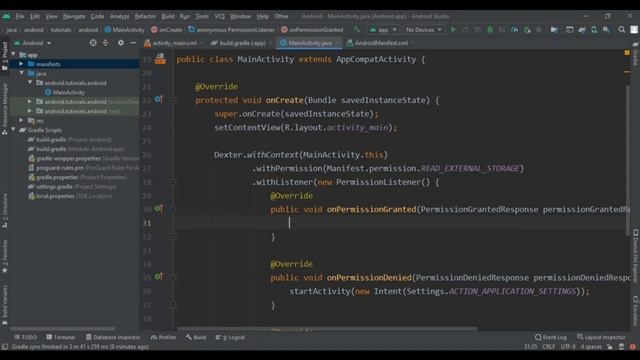This screenshot has width=640, height=360.
Task: Open the Refactor menu
Action: [145, 16]
